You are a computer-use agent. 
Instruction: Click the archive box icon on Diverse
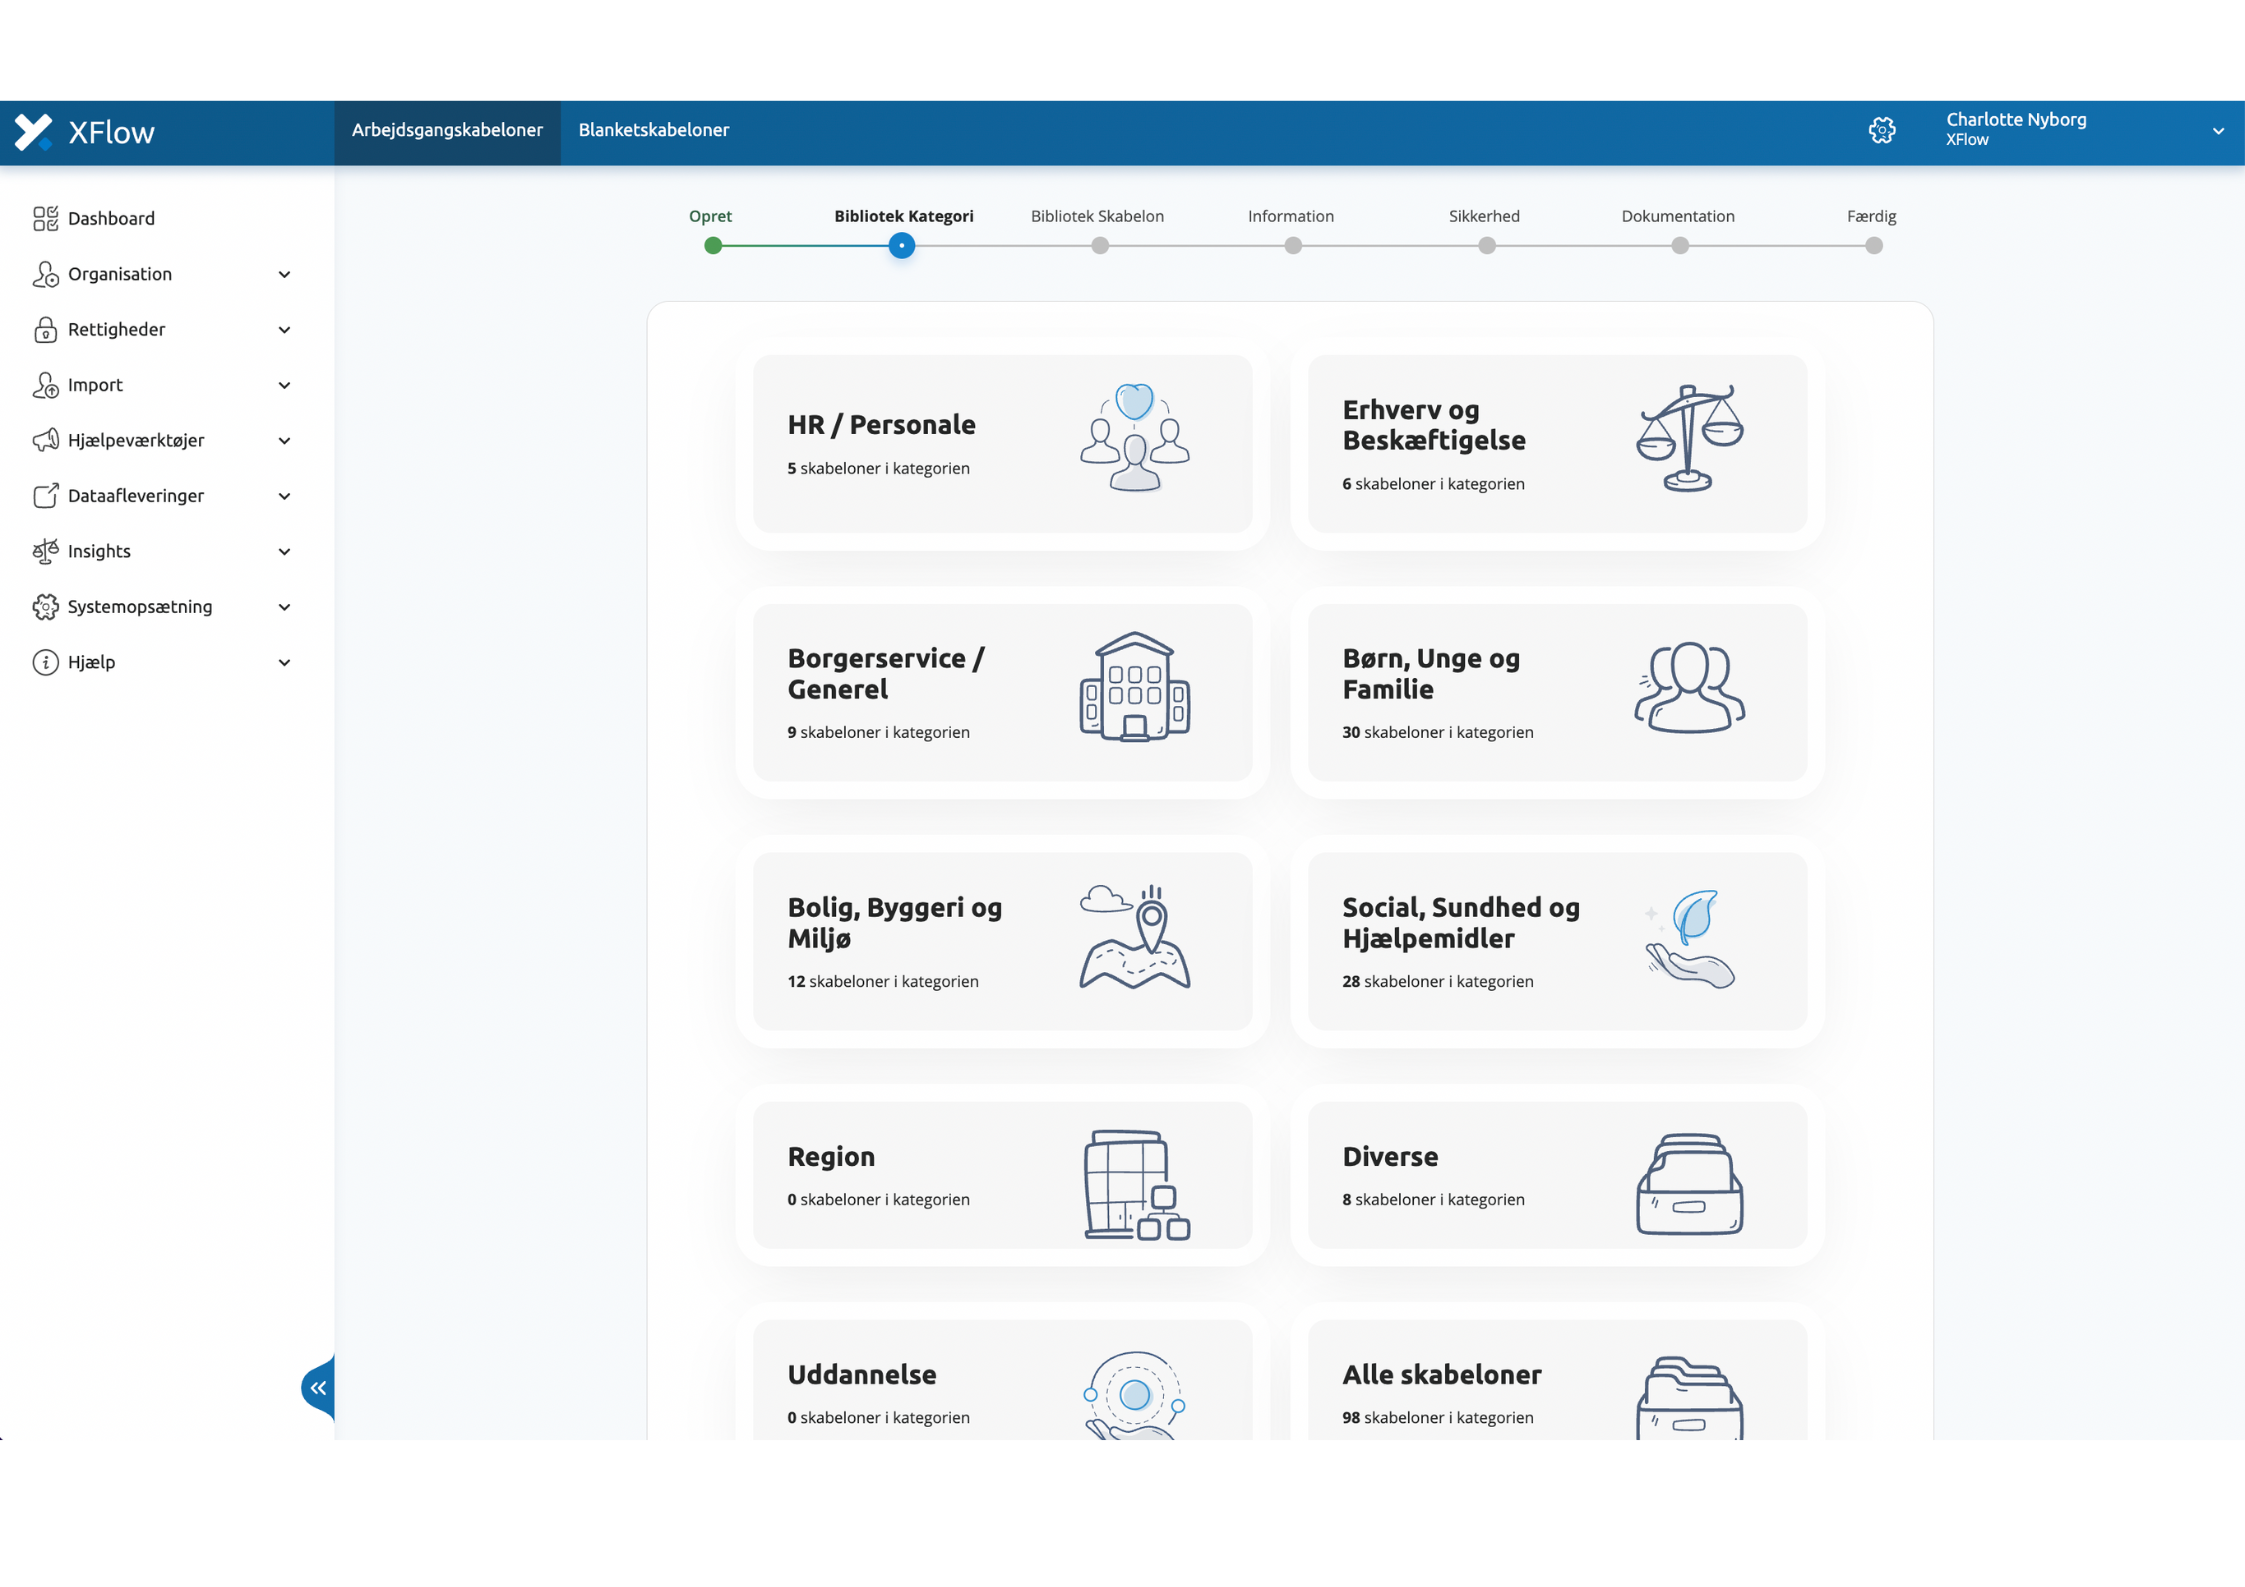(1689, 1184)
